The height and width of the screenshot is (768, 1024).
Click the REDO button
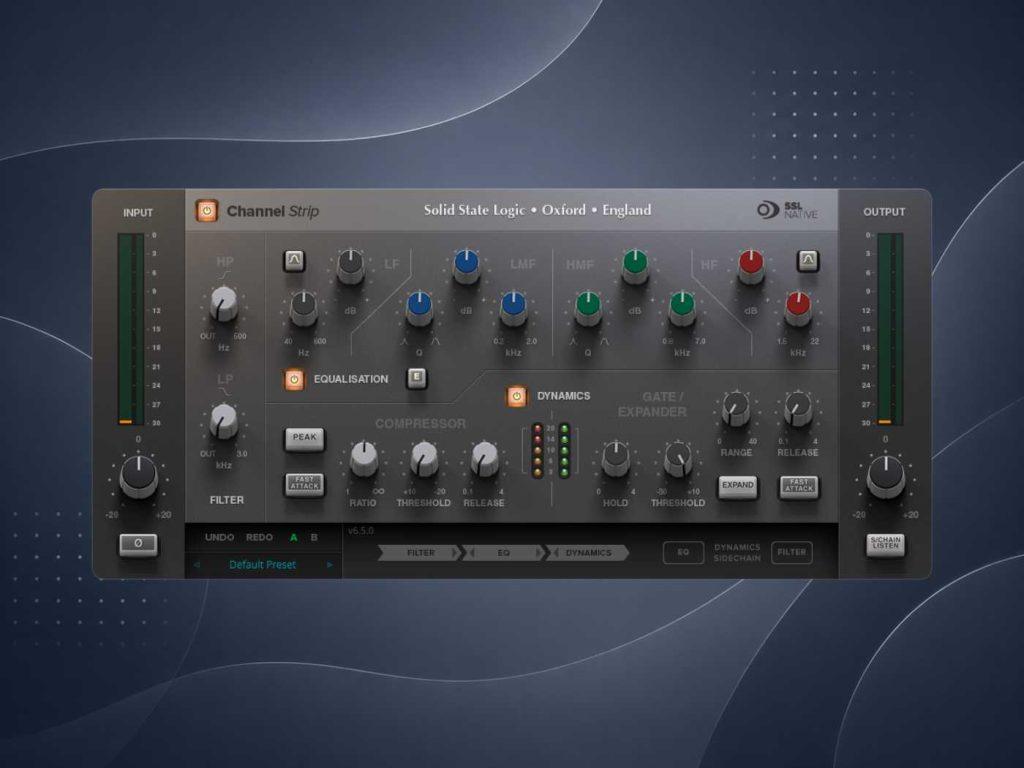(259, 537)
